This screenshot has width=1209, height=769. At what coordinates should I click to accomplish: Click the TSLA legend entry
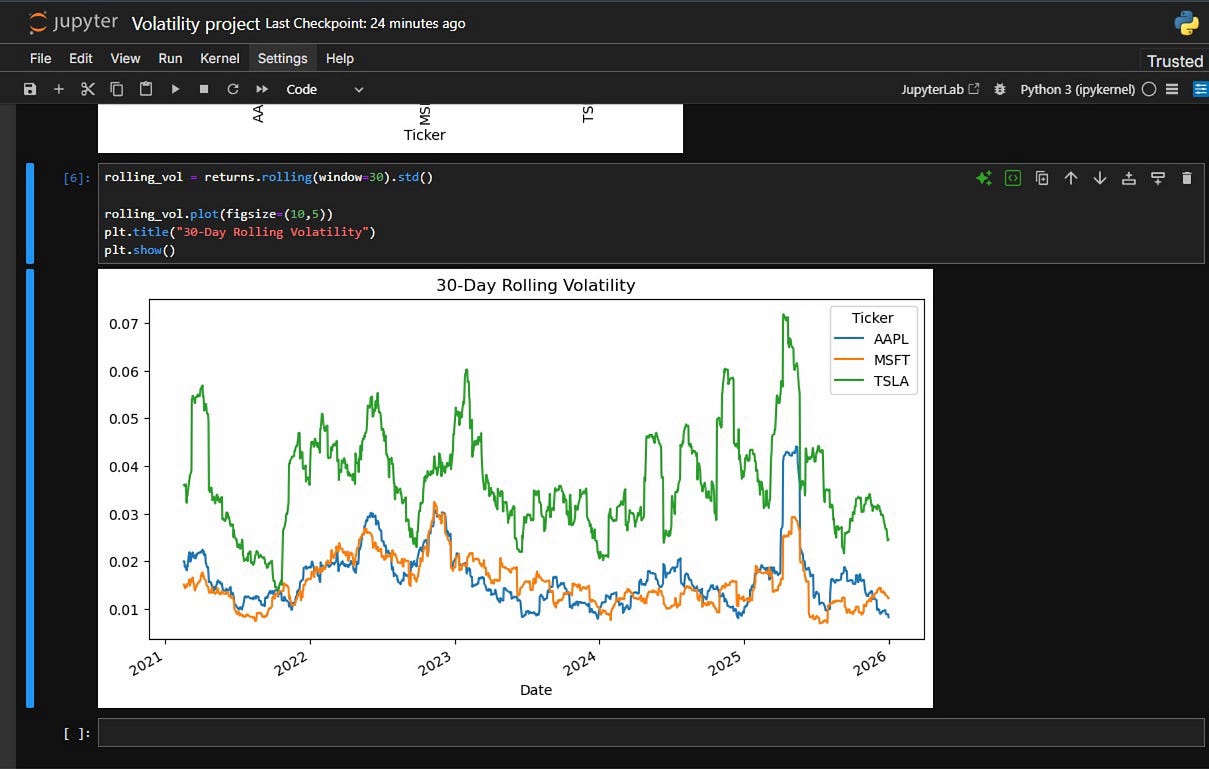pyautogui.click(x=872, y=381)
